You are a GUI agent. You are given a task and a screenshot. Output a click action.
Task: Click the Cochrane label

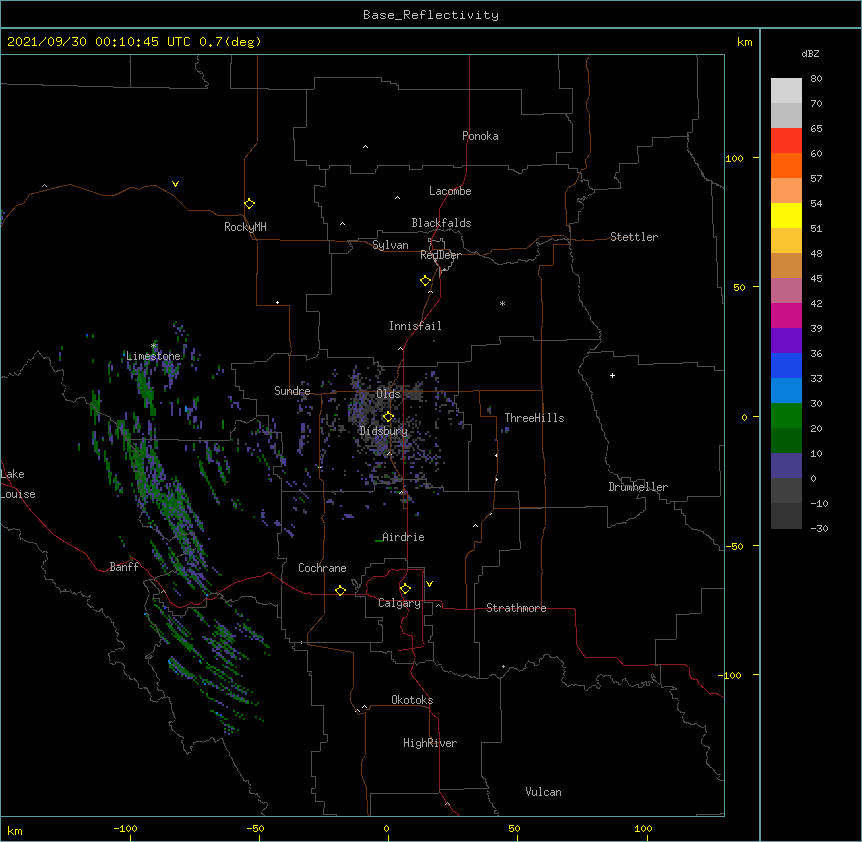coord(322,568)
